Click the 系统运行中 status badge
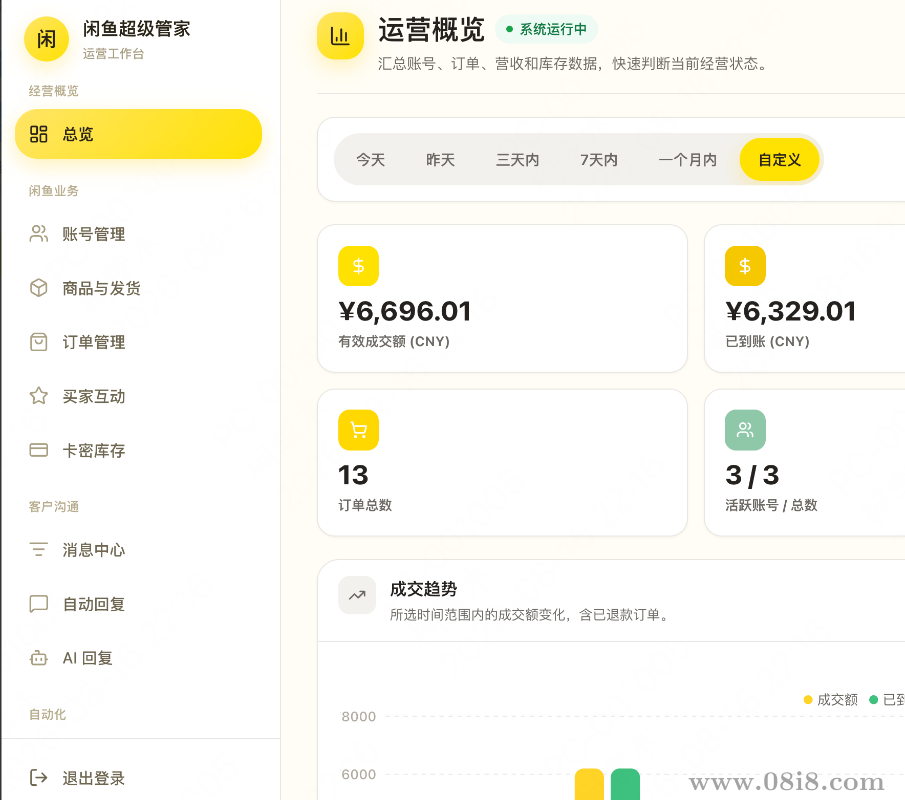 coord(546,29)
